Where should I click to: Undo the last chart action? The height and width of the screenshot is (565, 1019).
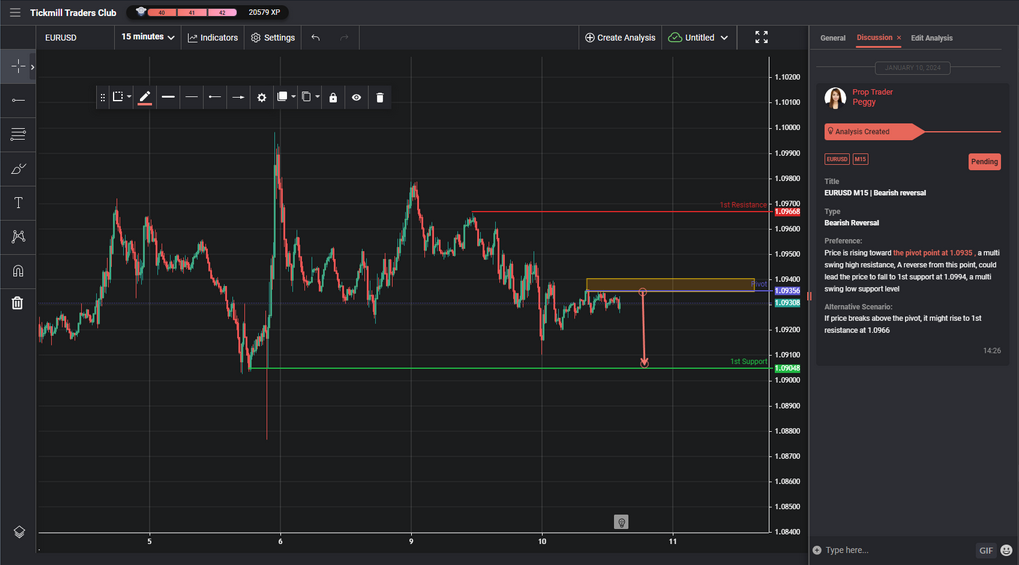(315, 38)
